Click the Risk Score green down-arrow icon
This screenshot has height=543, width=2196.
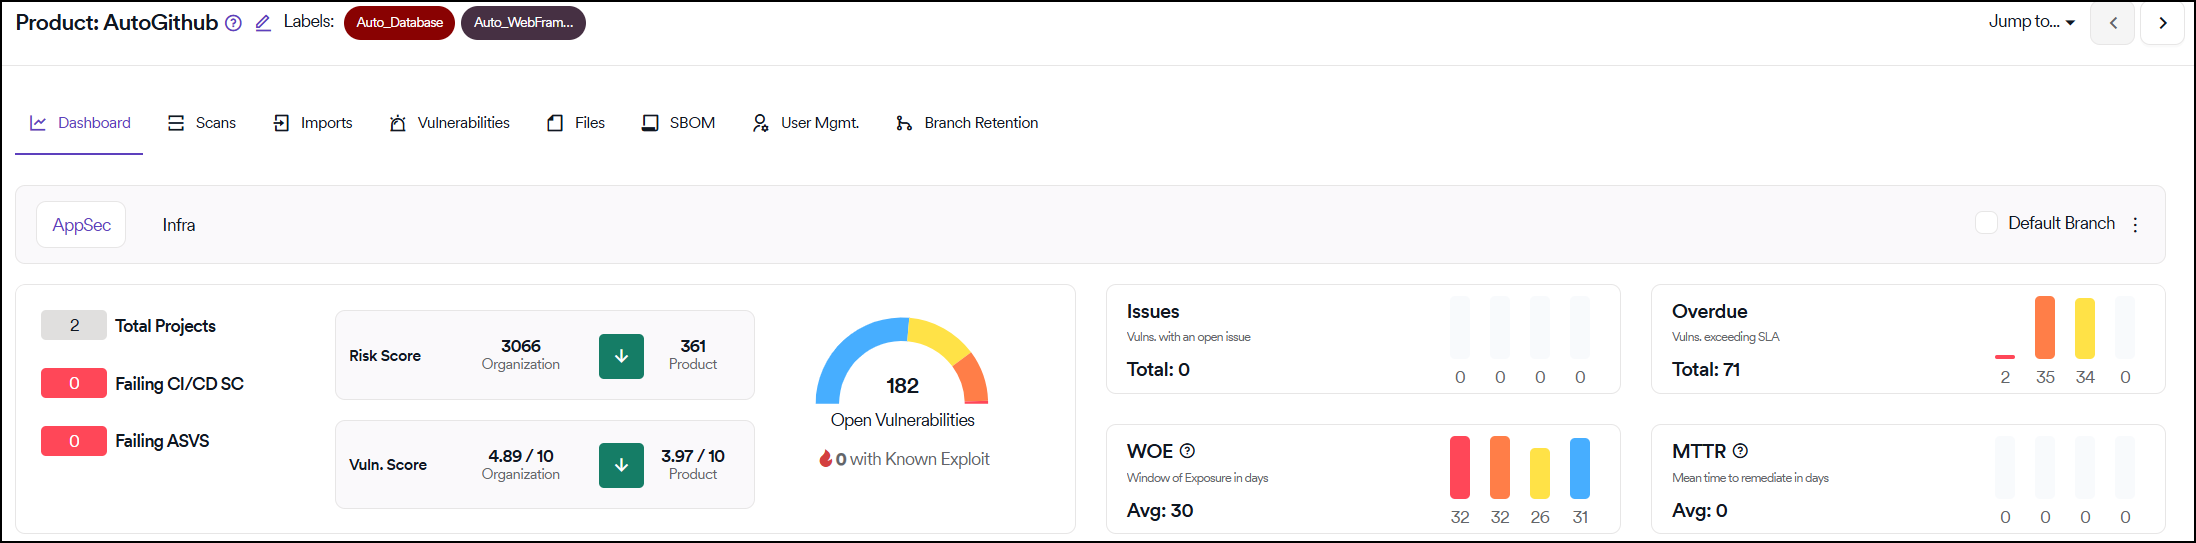pos(621,356)
